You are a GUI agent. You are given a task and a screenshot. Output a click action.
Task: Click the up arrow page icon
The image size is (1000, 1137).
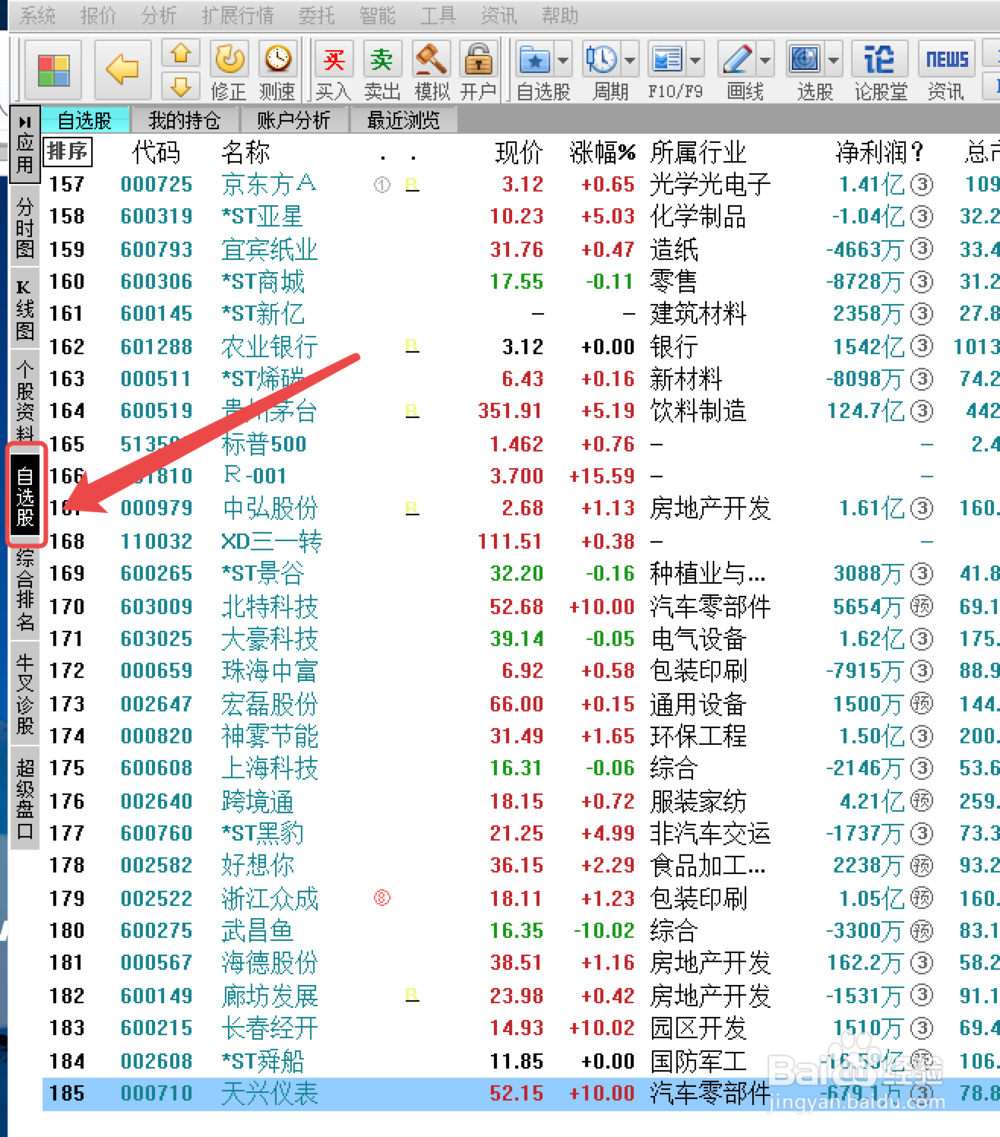point(180,54)
